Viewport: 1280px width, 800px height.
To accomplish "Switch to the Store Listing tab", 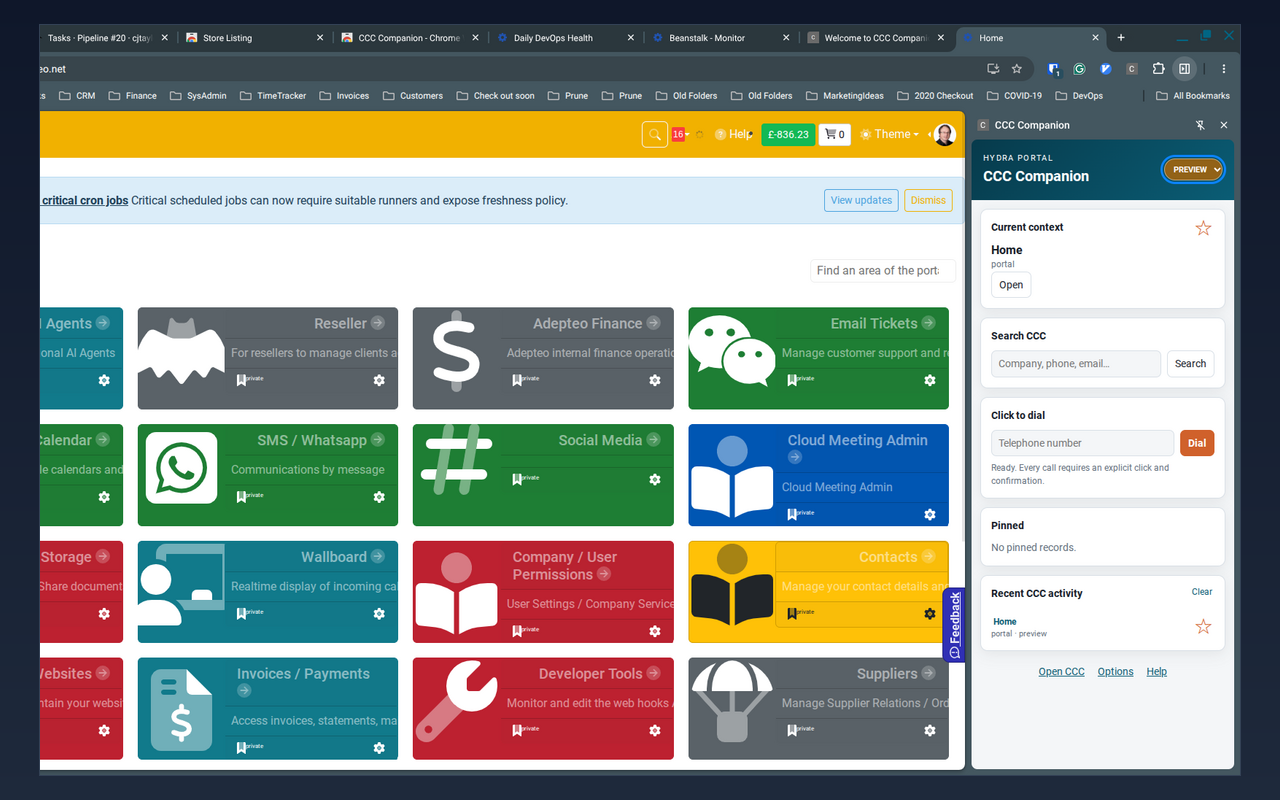I will click(254, 38).
